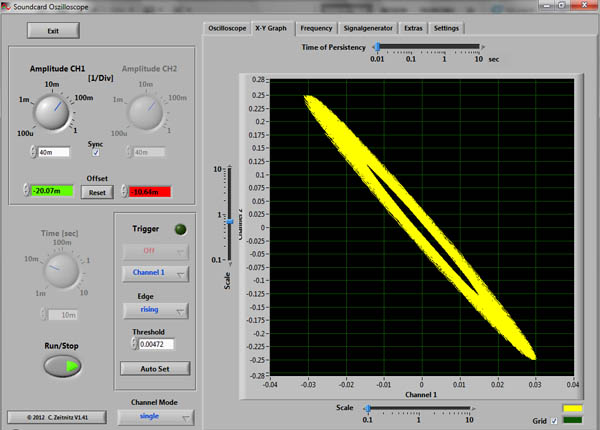Open the Frequency tab
600x430 pixels.
316,28
